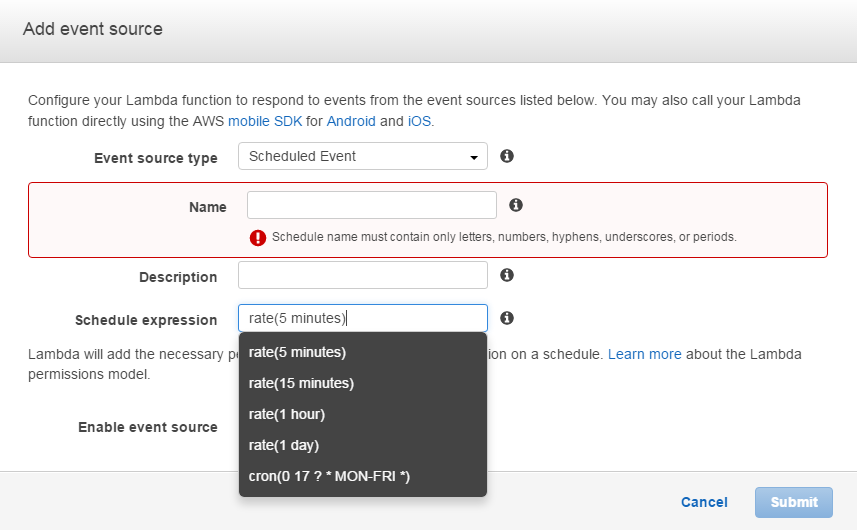857x530 pixels.
Task: Click the Learn more link
Action: (644, 354)
